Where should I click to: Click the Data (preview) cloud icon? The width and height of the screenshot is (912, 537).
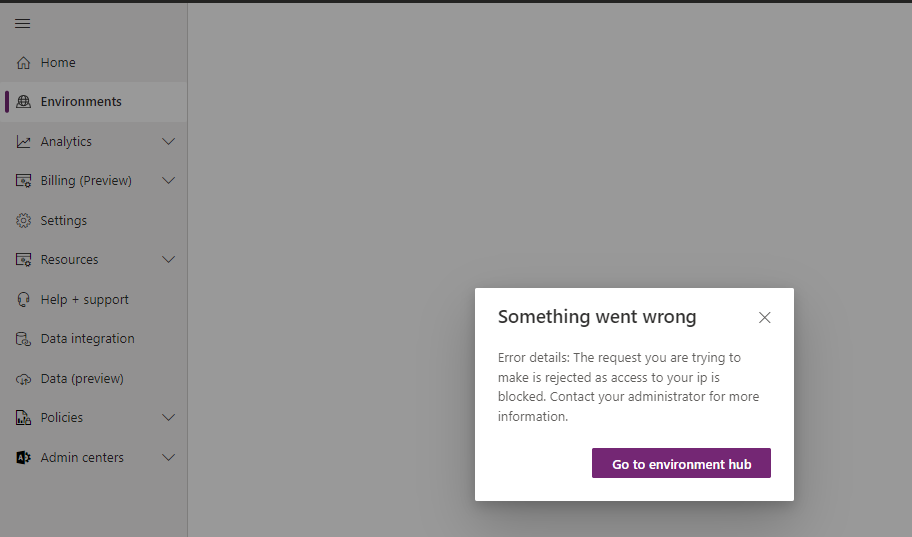pos(23,379)
